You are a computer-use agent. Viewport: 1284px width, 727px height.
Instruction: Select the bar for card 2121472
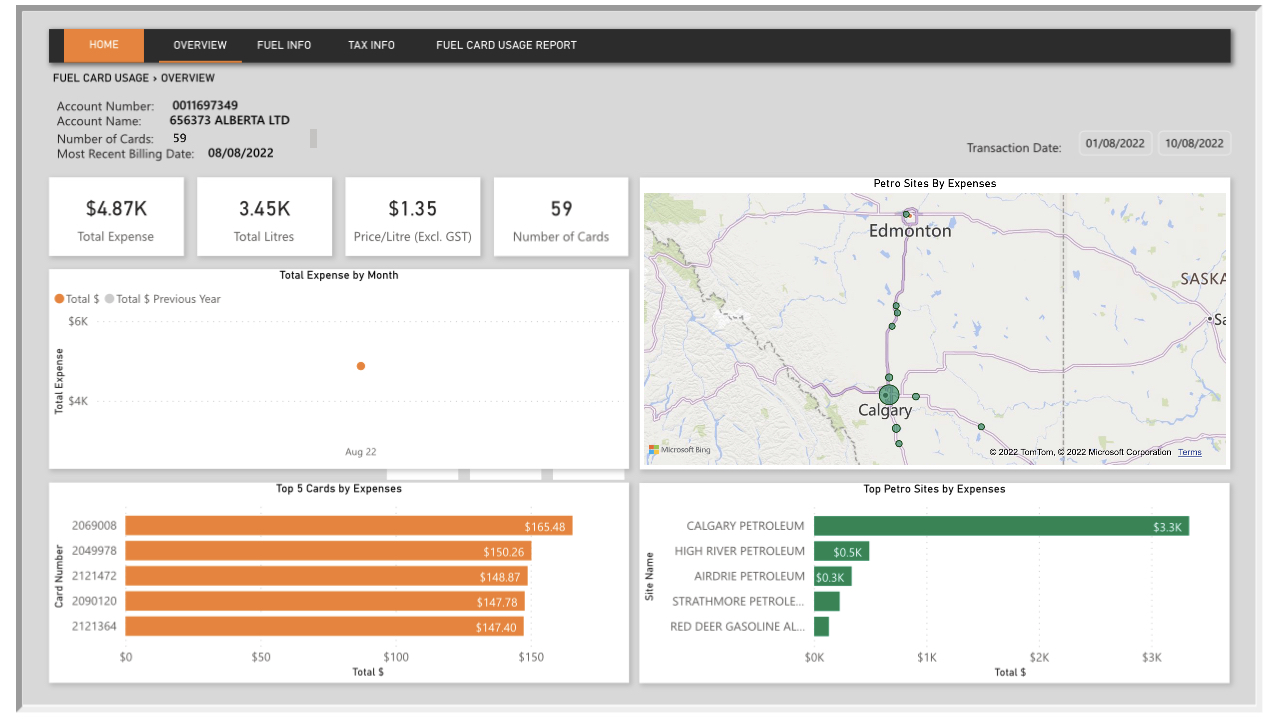point(326,576)
